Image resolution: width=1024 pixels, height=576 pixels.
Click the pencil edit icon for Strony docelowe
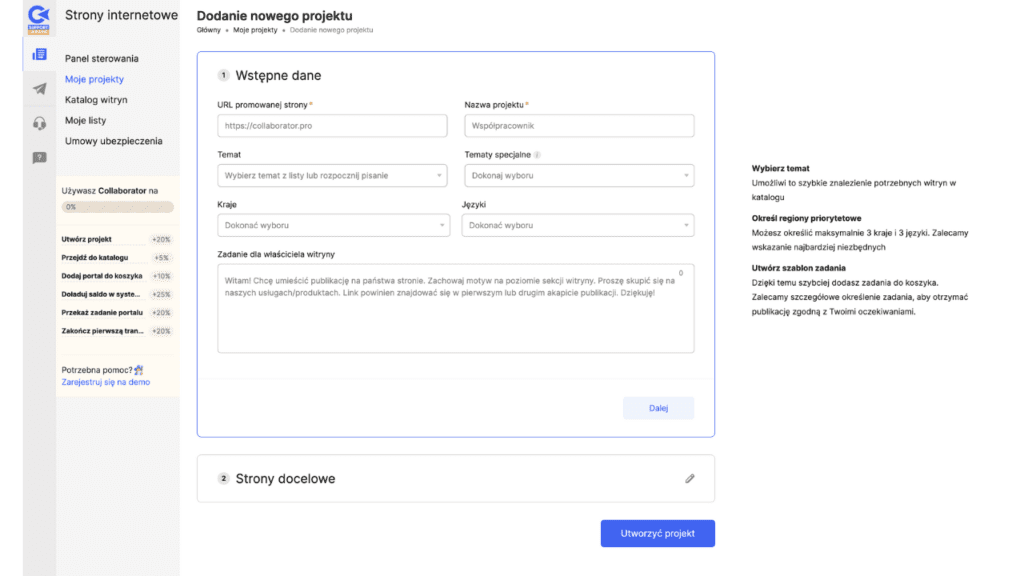point(690,479)
